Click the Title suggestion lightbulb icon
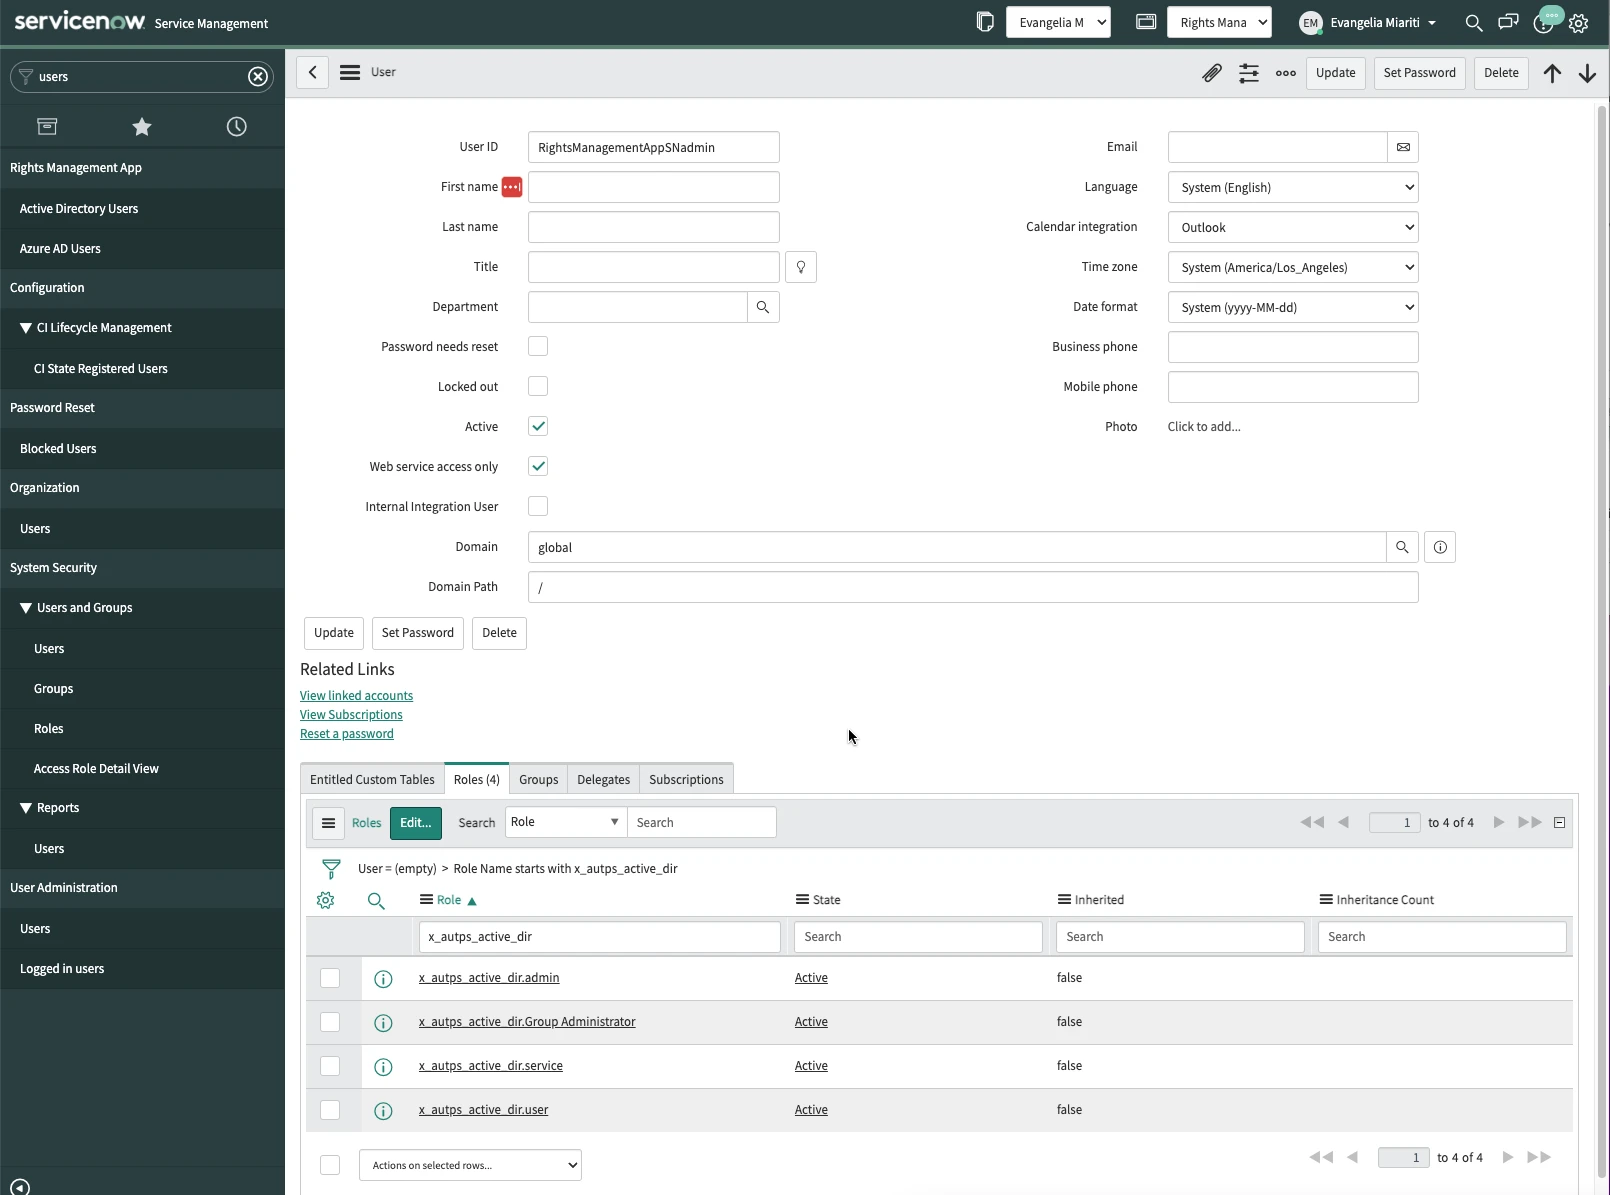Screen dimensions: 1610x1195 click(x=801, y=267)
